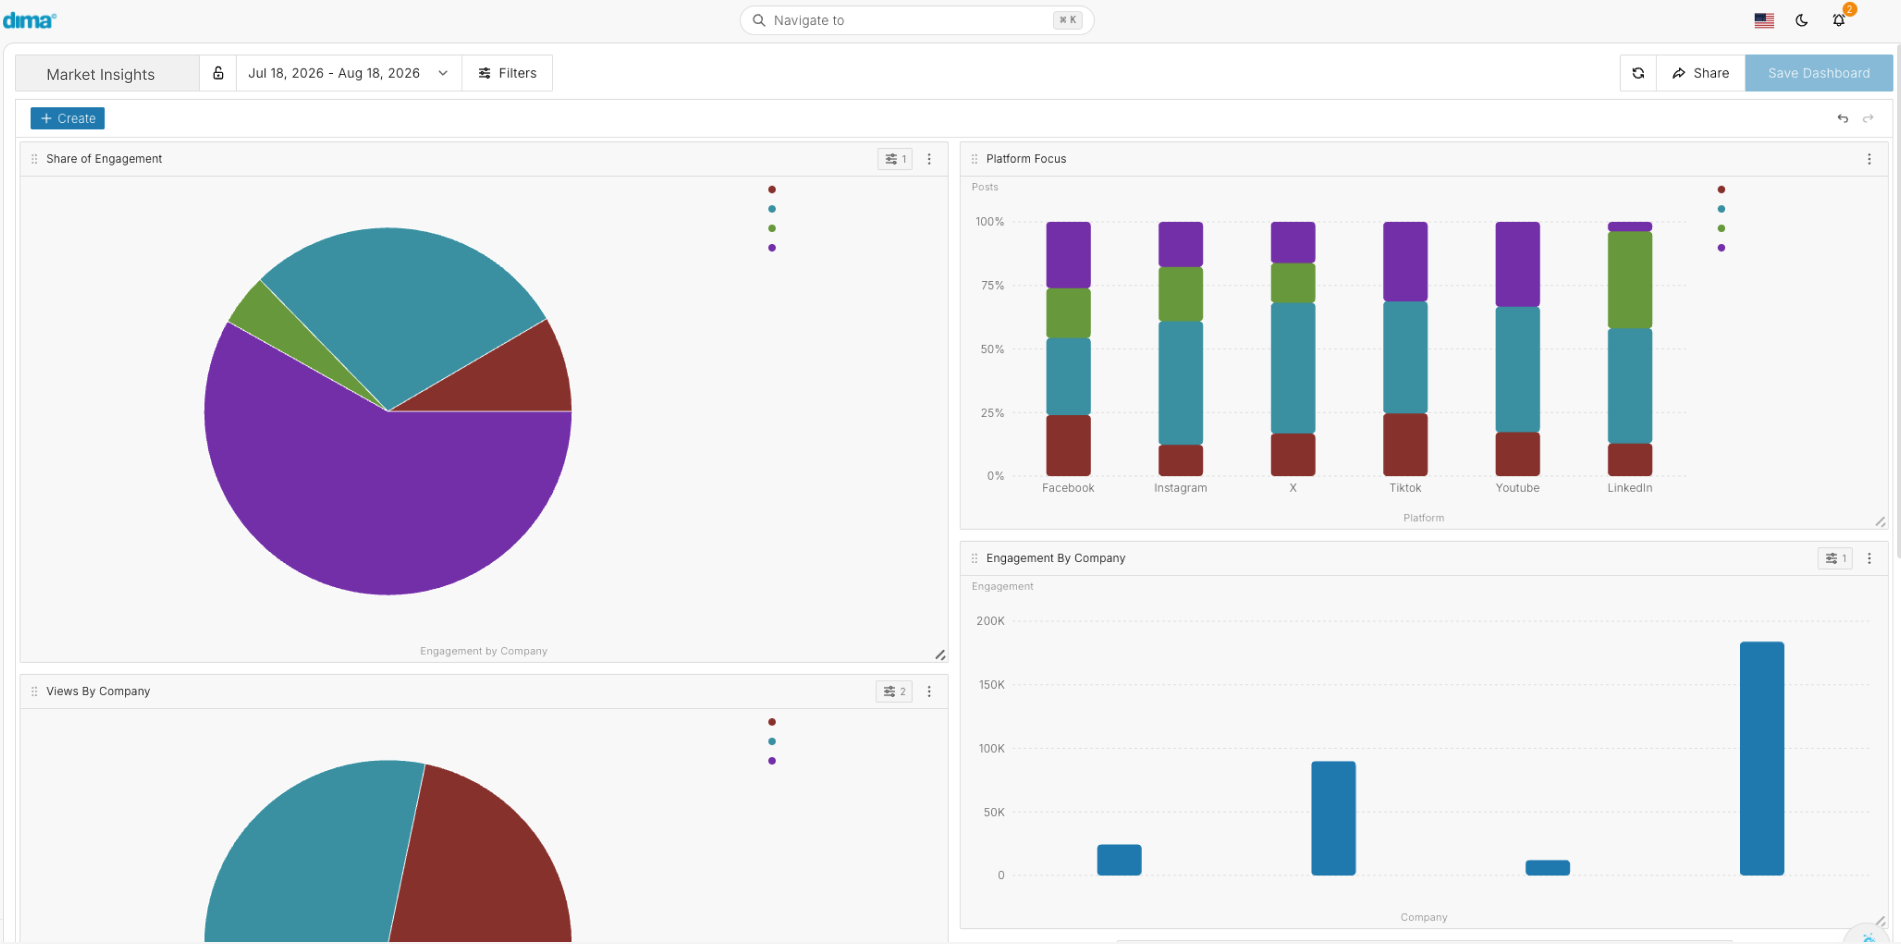Open Engagement By Company more options menu
1901x944 pixels.
1869,558
